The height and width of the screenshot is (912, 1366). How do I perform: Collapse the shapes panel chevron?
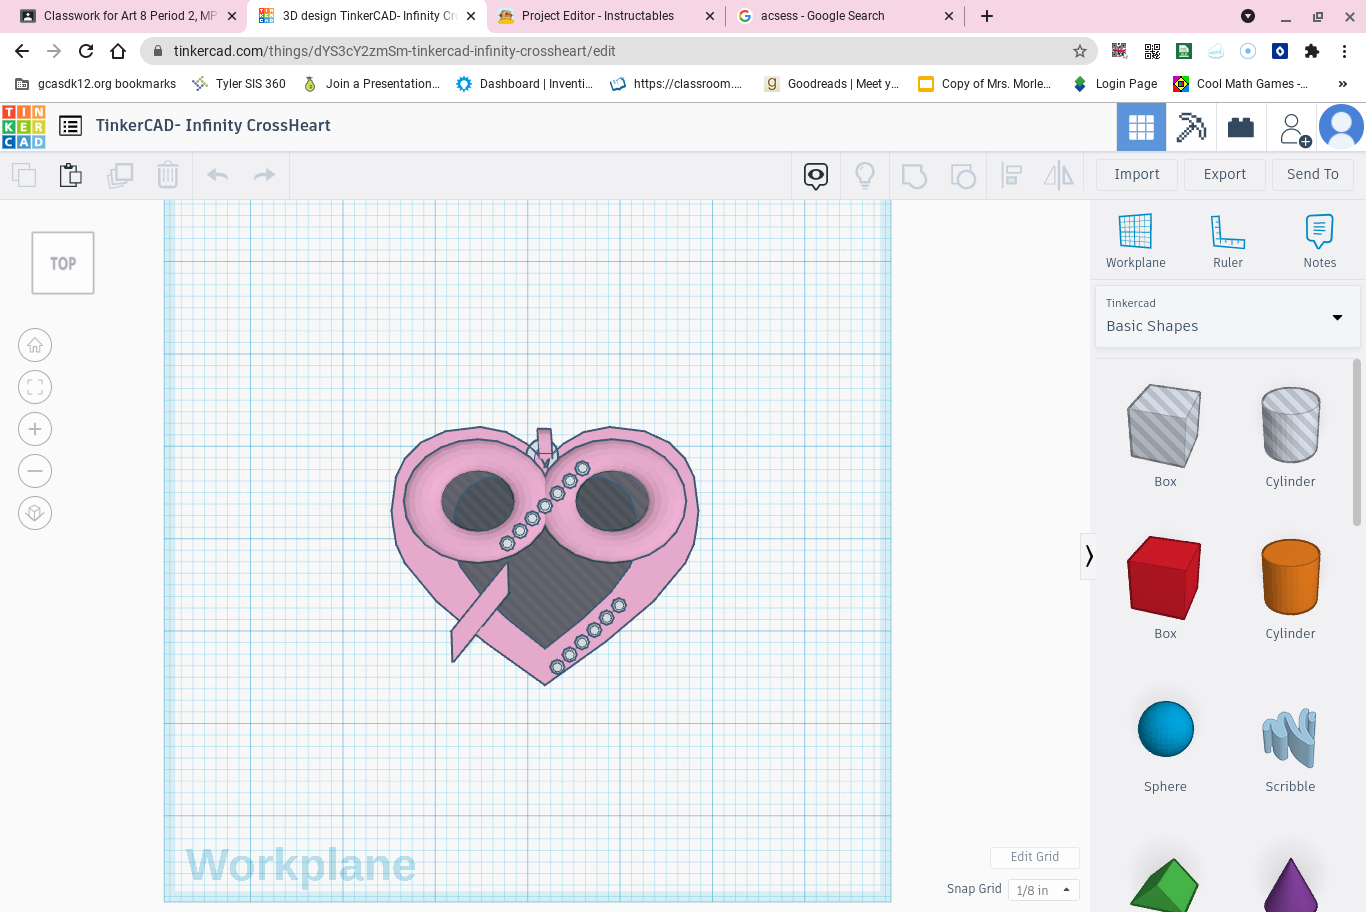coord(1089,556)
